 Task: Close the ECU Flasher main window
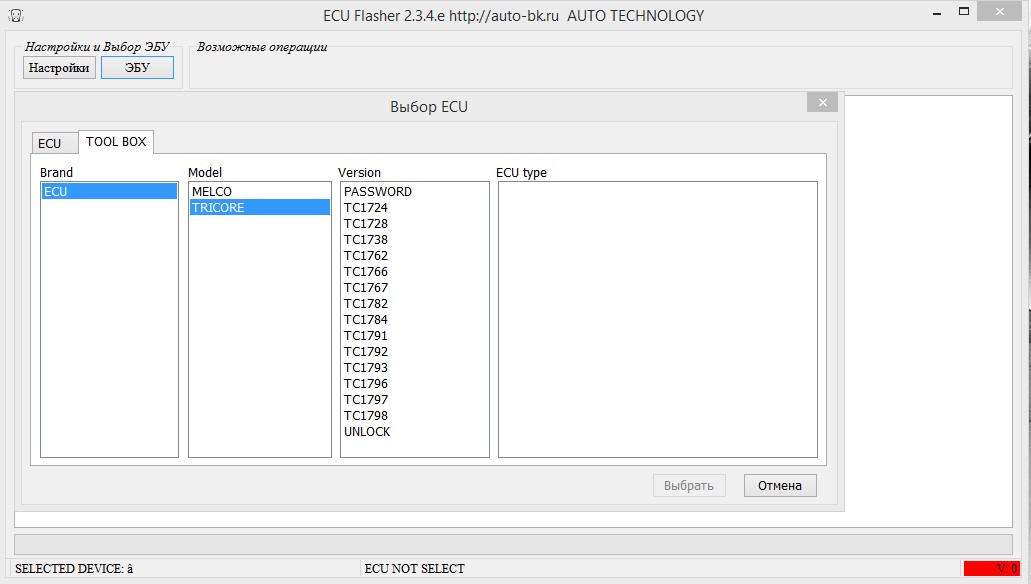click(x=1000, y=11)
